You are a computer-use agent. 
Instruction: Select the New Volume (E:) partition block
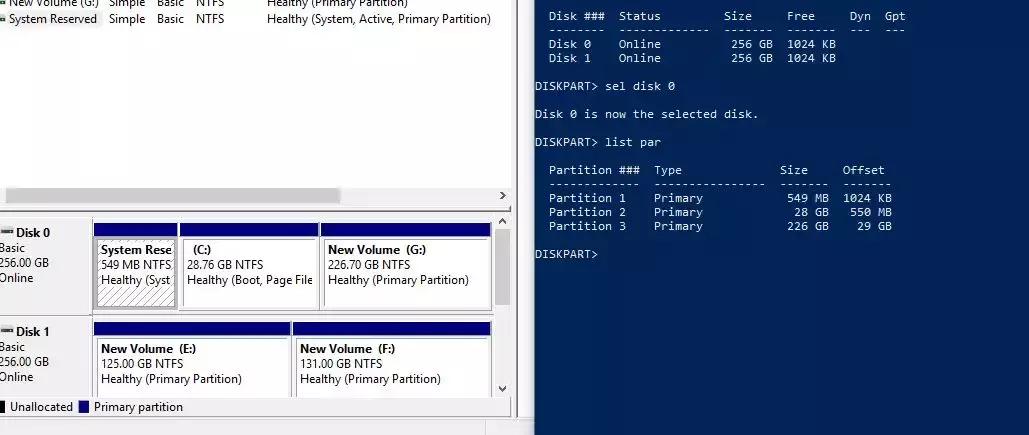[191, 365]
